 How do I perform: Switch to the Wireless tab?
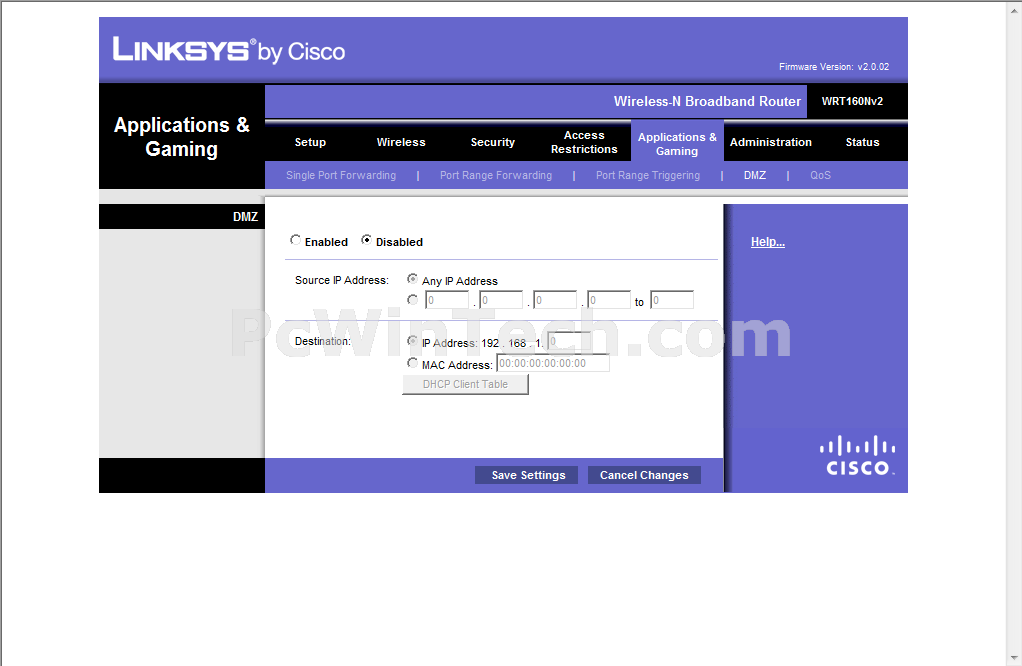point(401,142)
